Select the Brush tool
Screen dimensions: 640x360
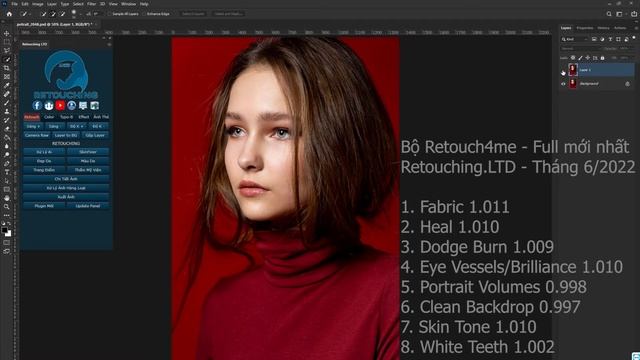pos(7,102)
